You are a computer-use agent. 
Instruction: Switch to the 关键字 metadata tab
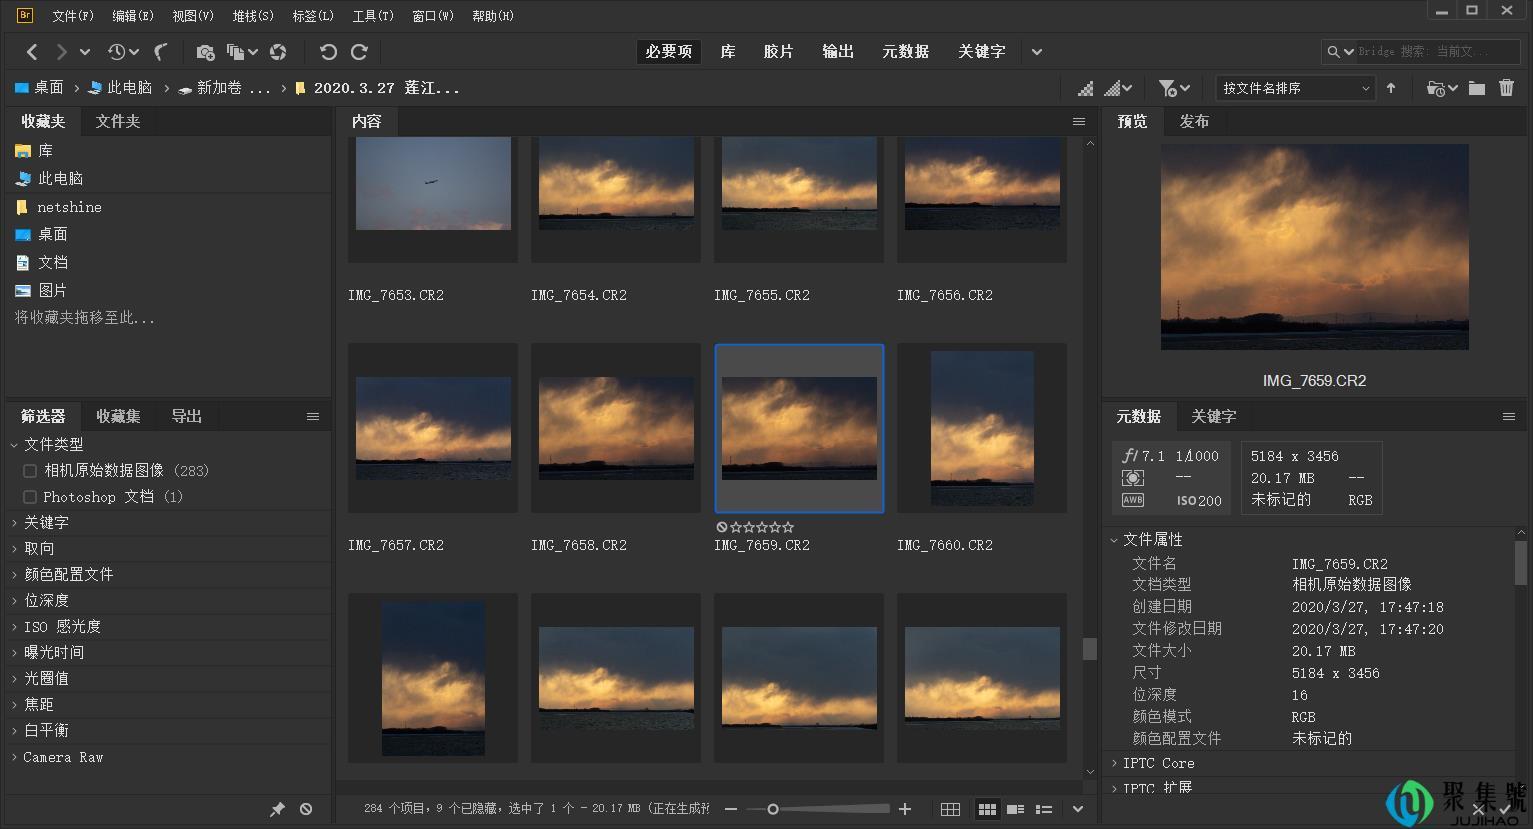(1212, 417)
